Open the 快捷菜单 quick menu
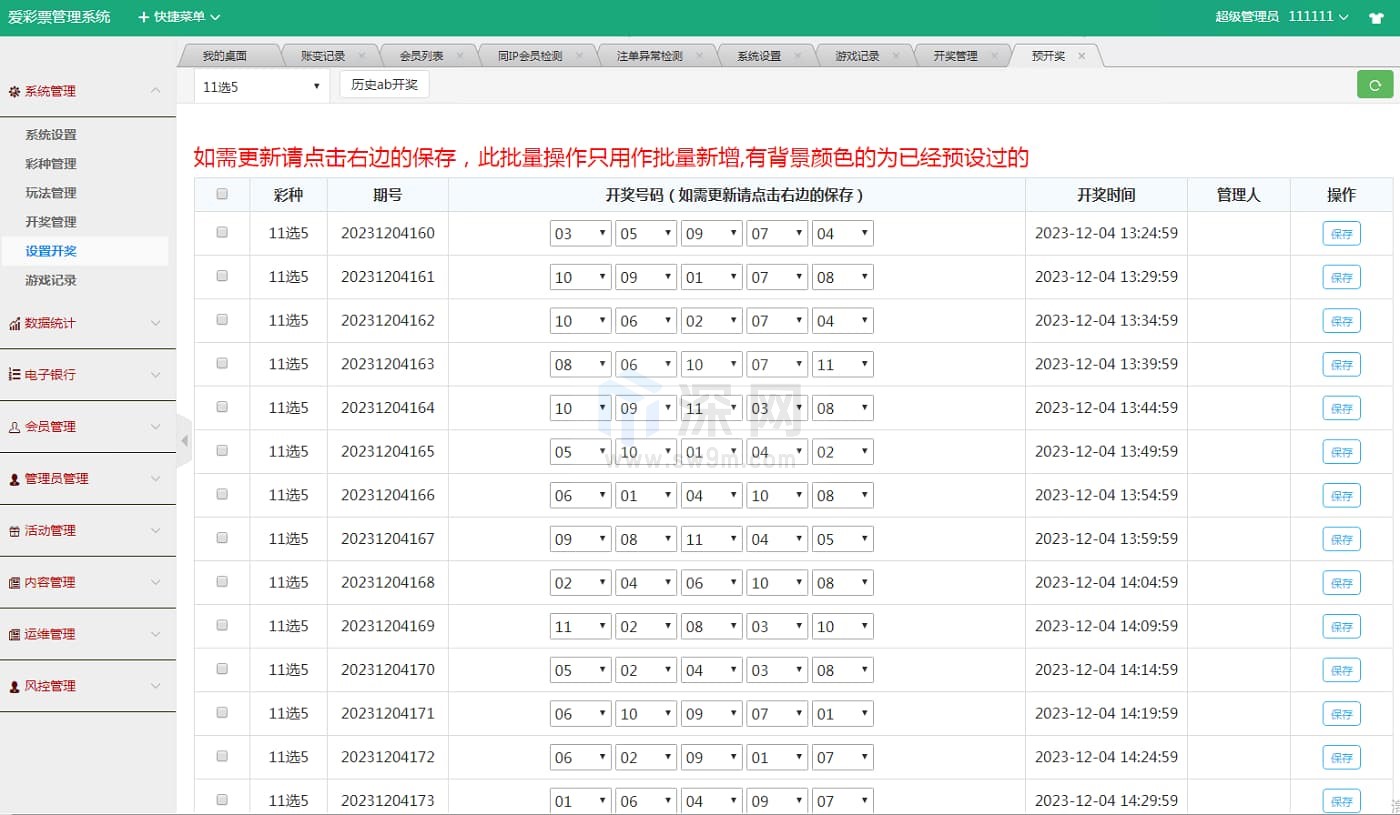The height and width of the screenshot is (815, 1400). [x=179, y=17]
